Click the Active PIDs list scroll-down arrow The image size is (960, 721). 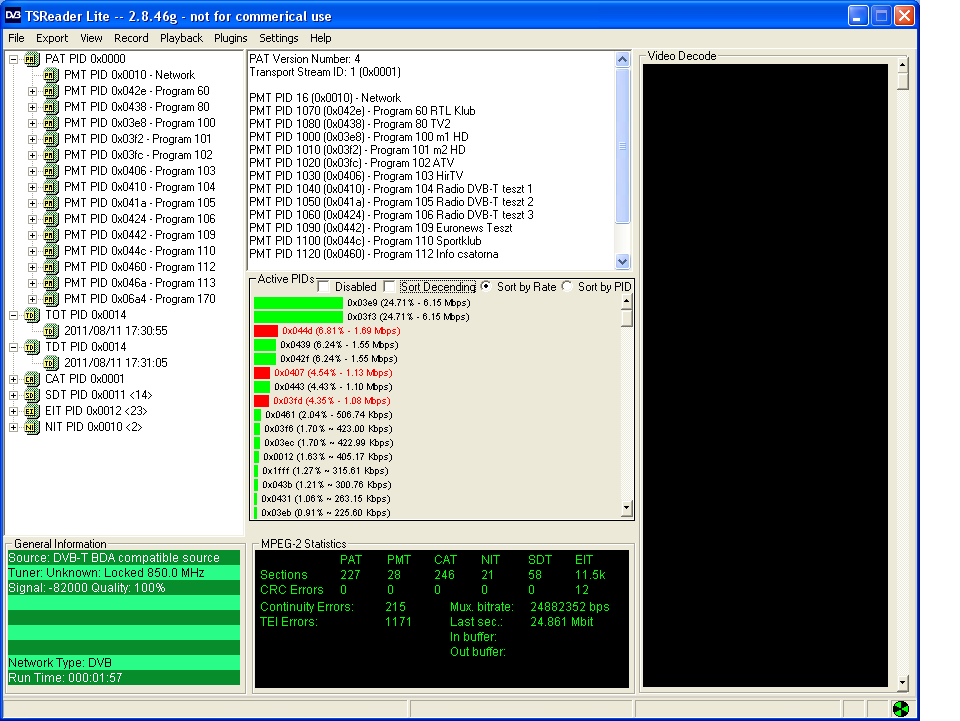[x=626, y=507]
